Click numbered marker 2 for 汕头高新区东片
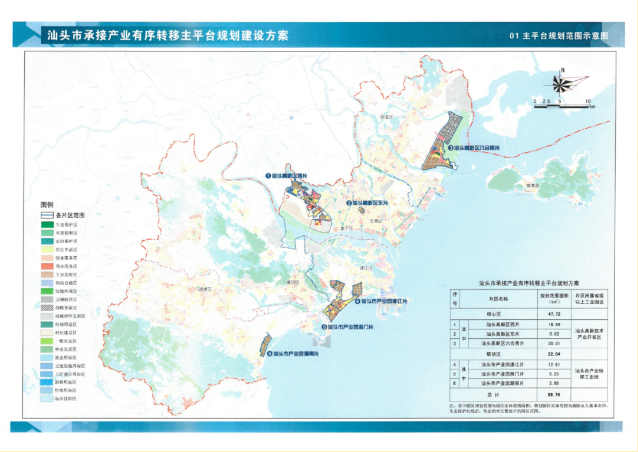The height and width of the screenshot is (452, 638). point(349,202)
